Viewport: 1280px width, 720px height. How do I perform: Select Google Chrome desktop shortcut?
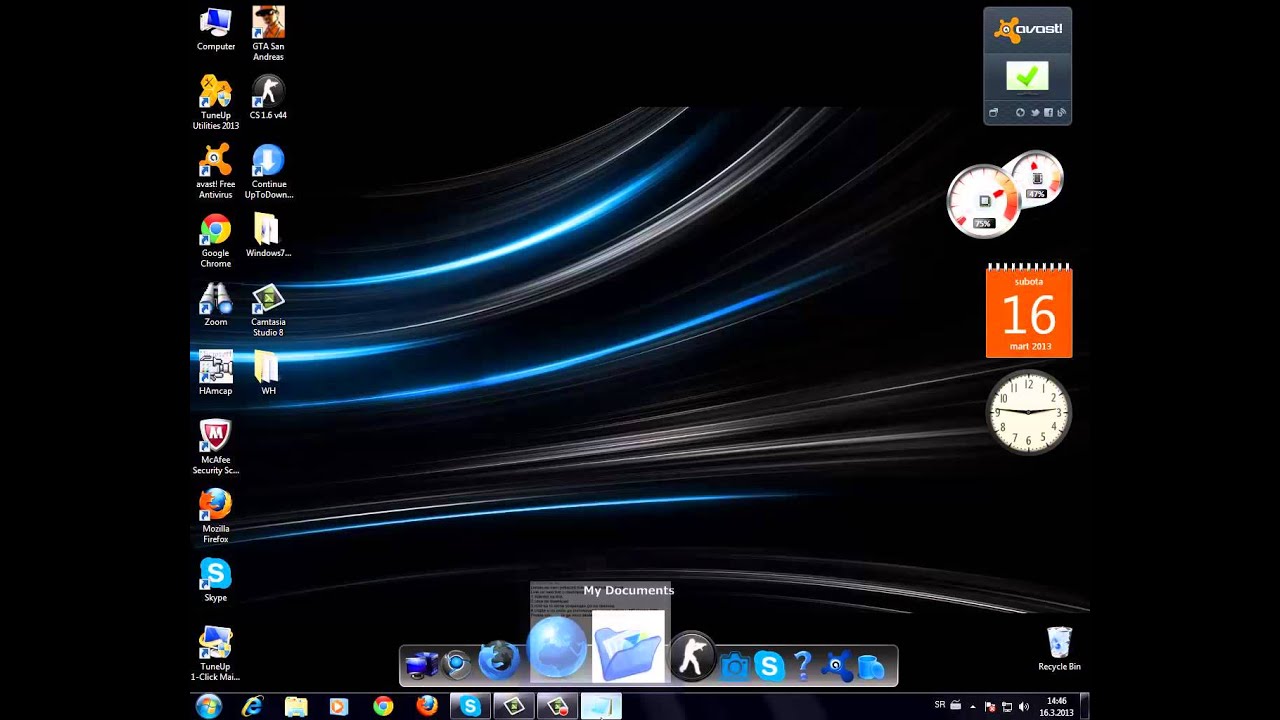pyautogui.click(x=216, y=240)
